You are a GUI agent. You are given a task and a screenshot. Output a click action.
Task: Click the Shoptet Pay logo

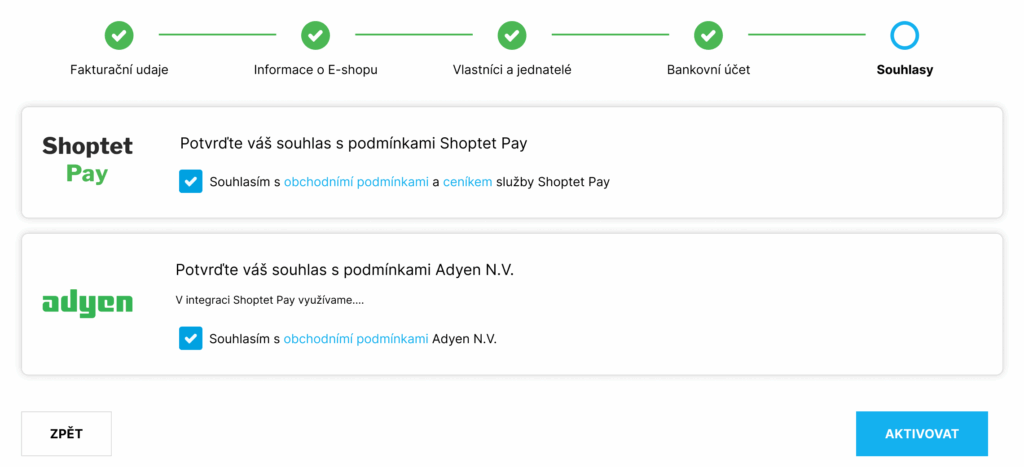pyautogui.click(x=88, y=160)
